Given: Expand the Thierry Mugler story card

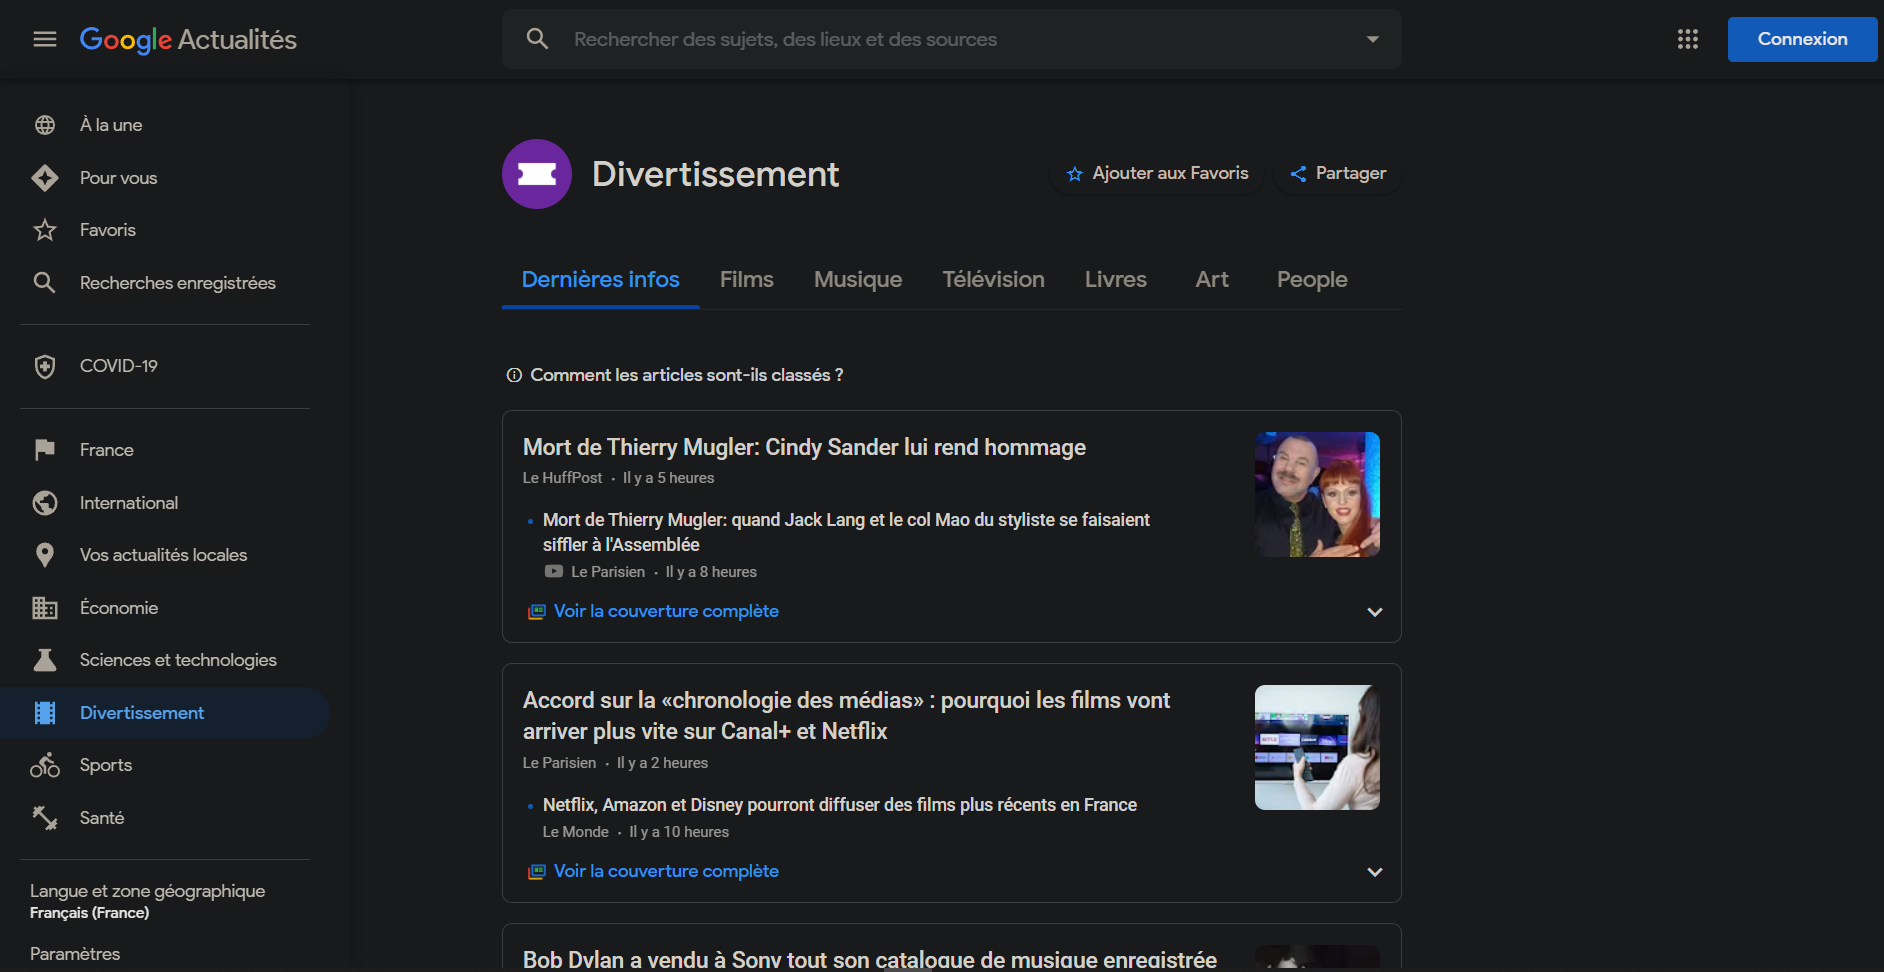Looking at the screenshot, I should tap(1374, 612).
